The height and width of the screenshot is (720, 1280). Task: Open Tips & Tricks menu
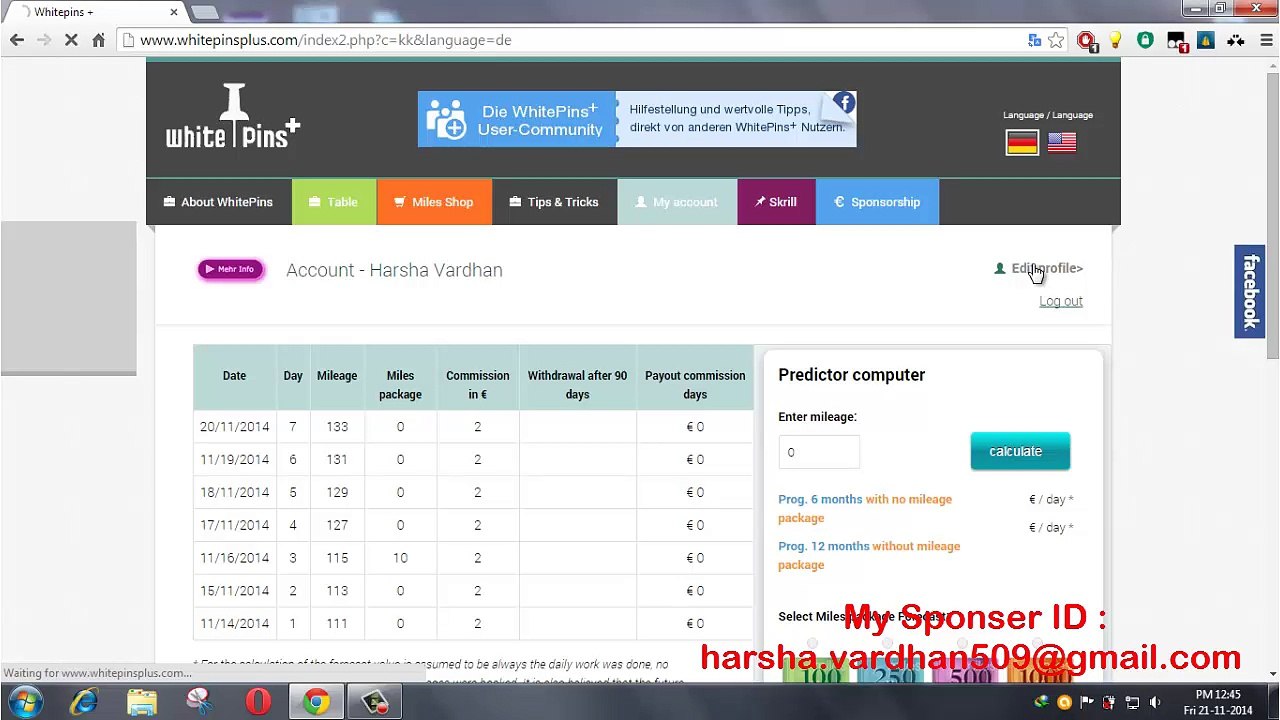pyautogui.click(x=554, y=202)
